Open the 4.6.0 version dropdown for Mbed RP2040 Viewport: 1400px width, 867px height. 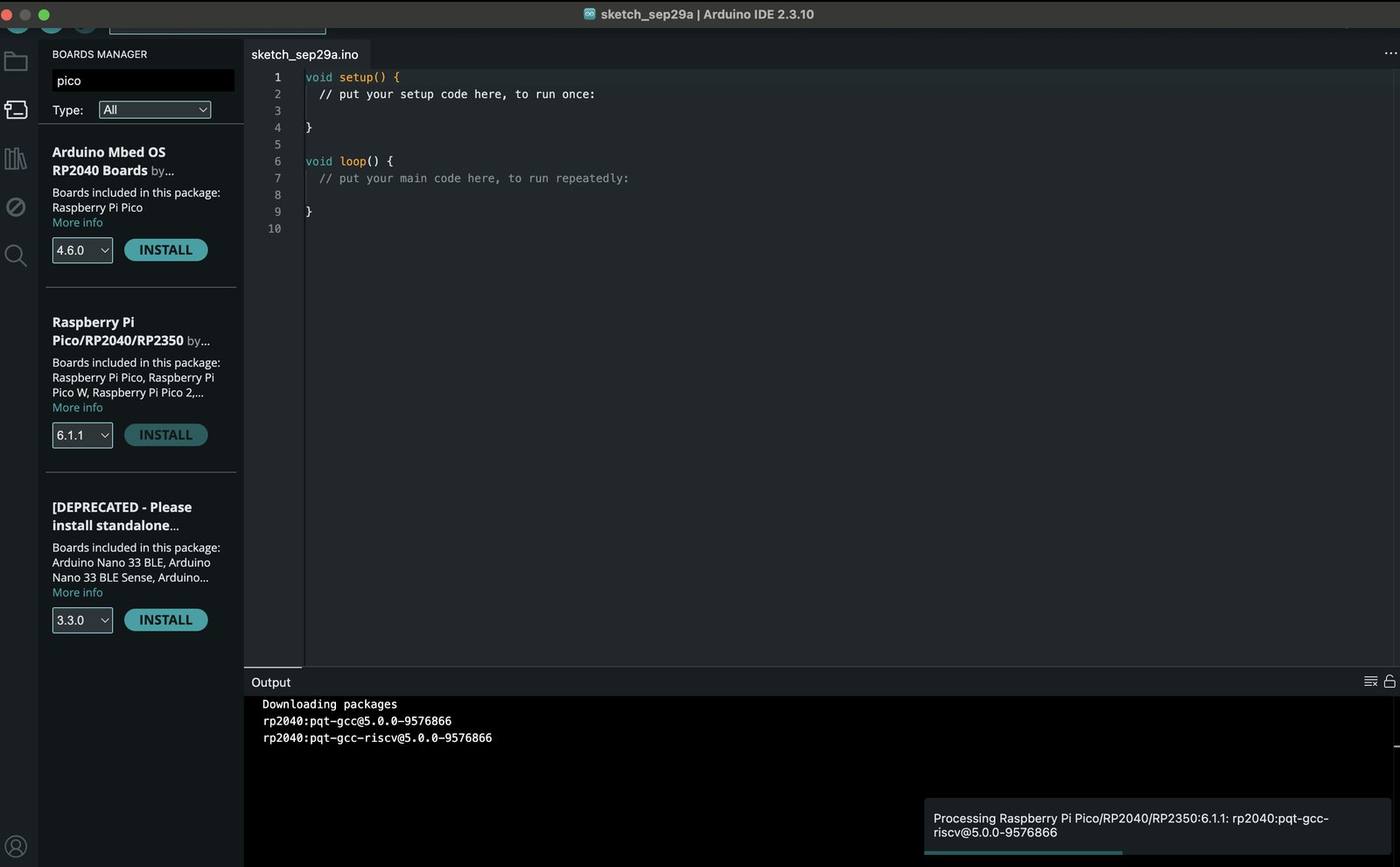[82, 250]
